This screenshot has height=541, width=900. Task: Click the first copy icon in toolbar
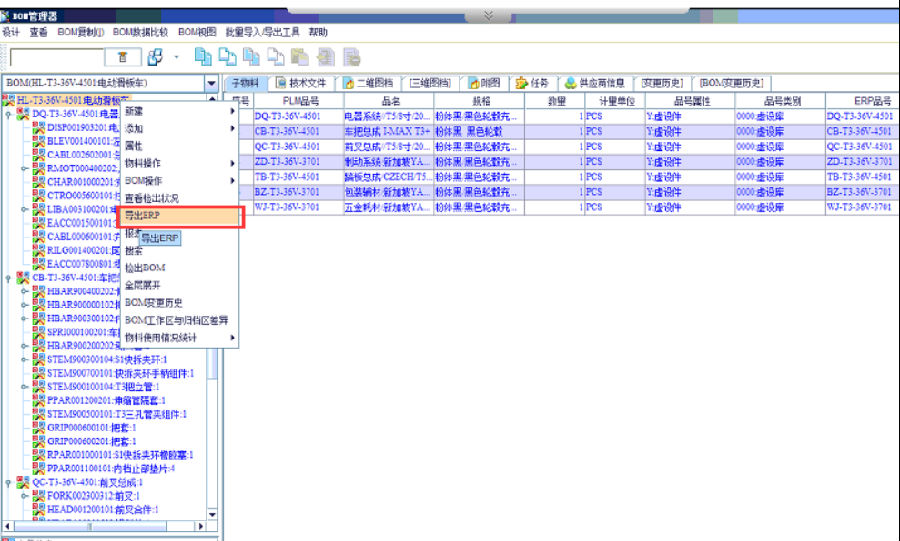(x=203, y=57)
